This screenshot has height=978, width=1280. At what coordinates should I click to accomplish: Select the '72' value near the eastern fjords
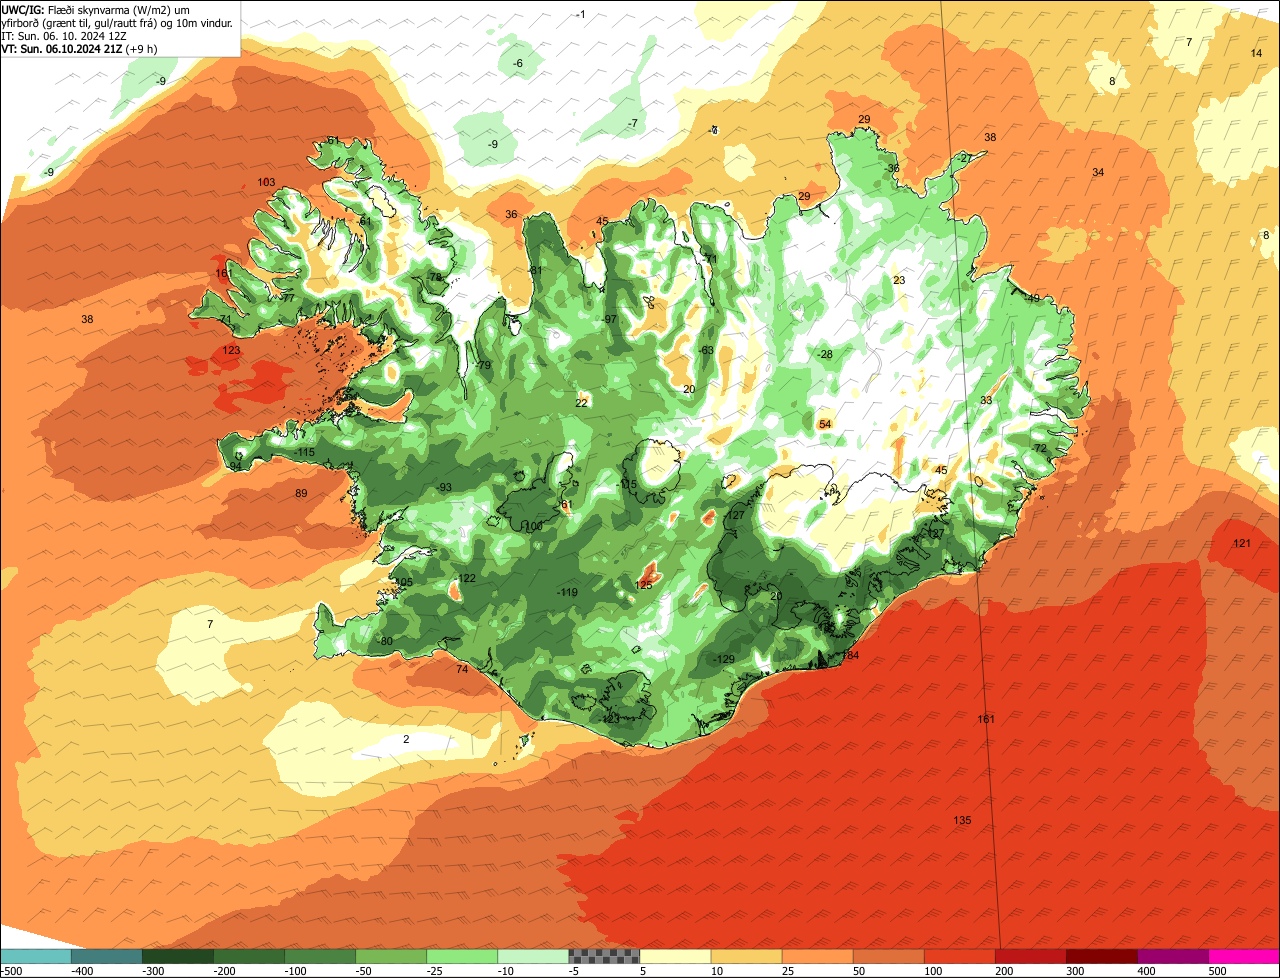click(1040, 448)
